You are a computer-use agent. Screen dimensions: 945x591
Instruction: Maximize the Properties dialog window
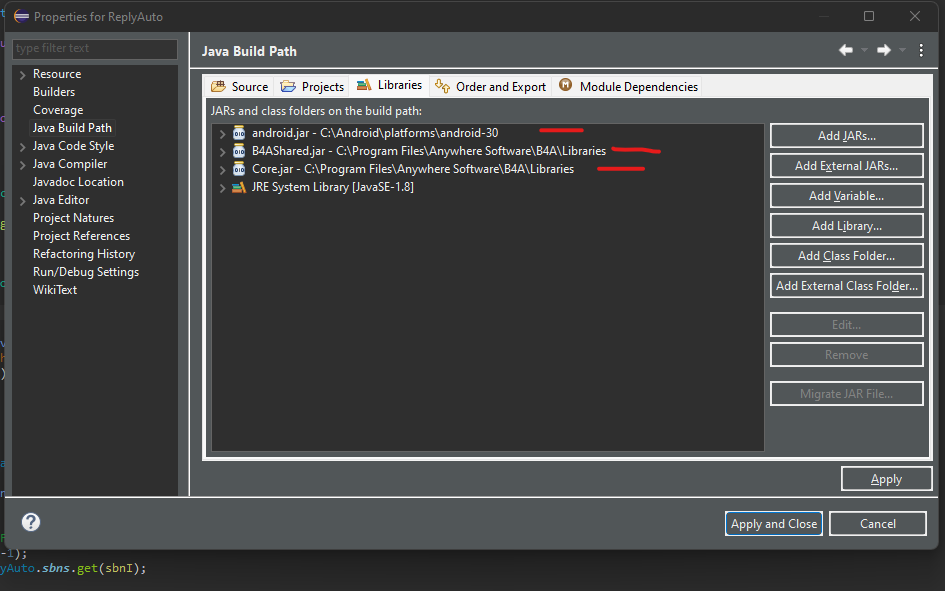869,16
